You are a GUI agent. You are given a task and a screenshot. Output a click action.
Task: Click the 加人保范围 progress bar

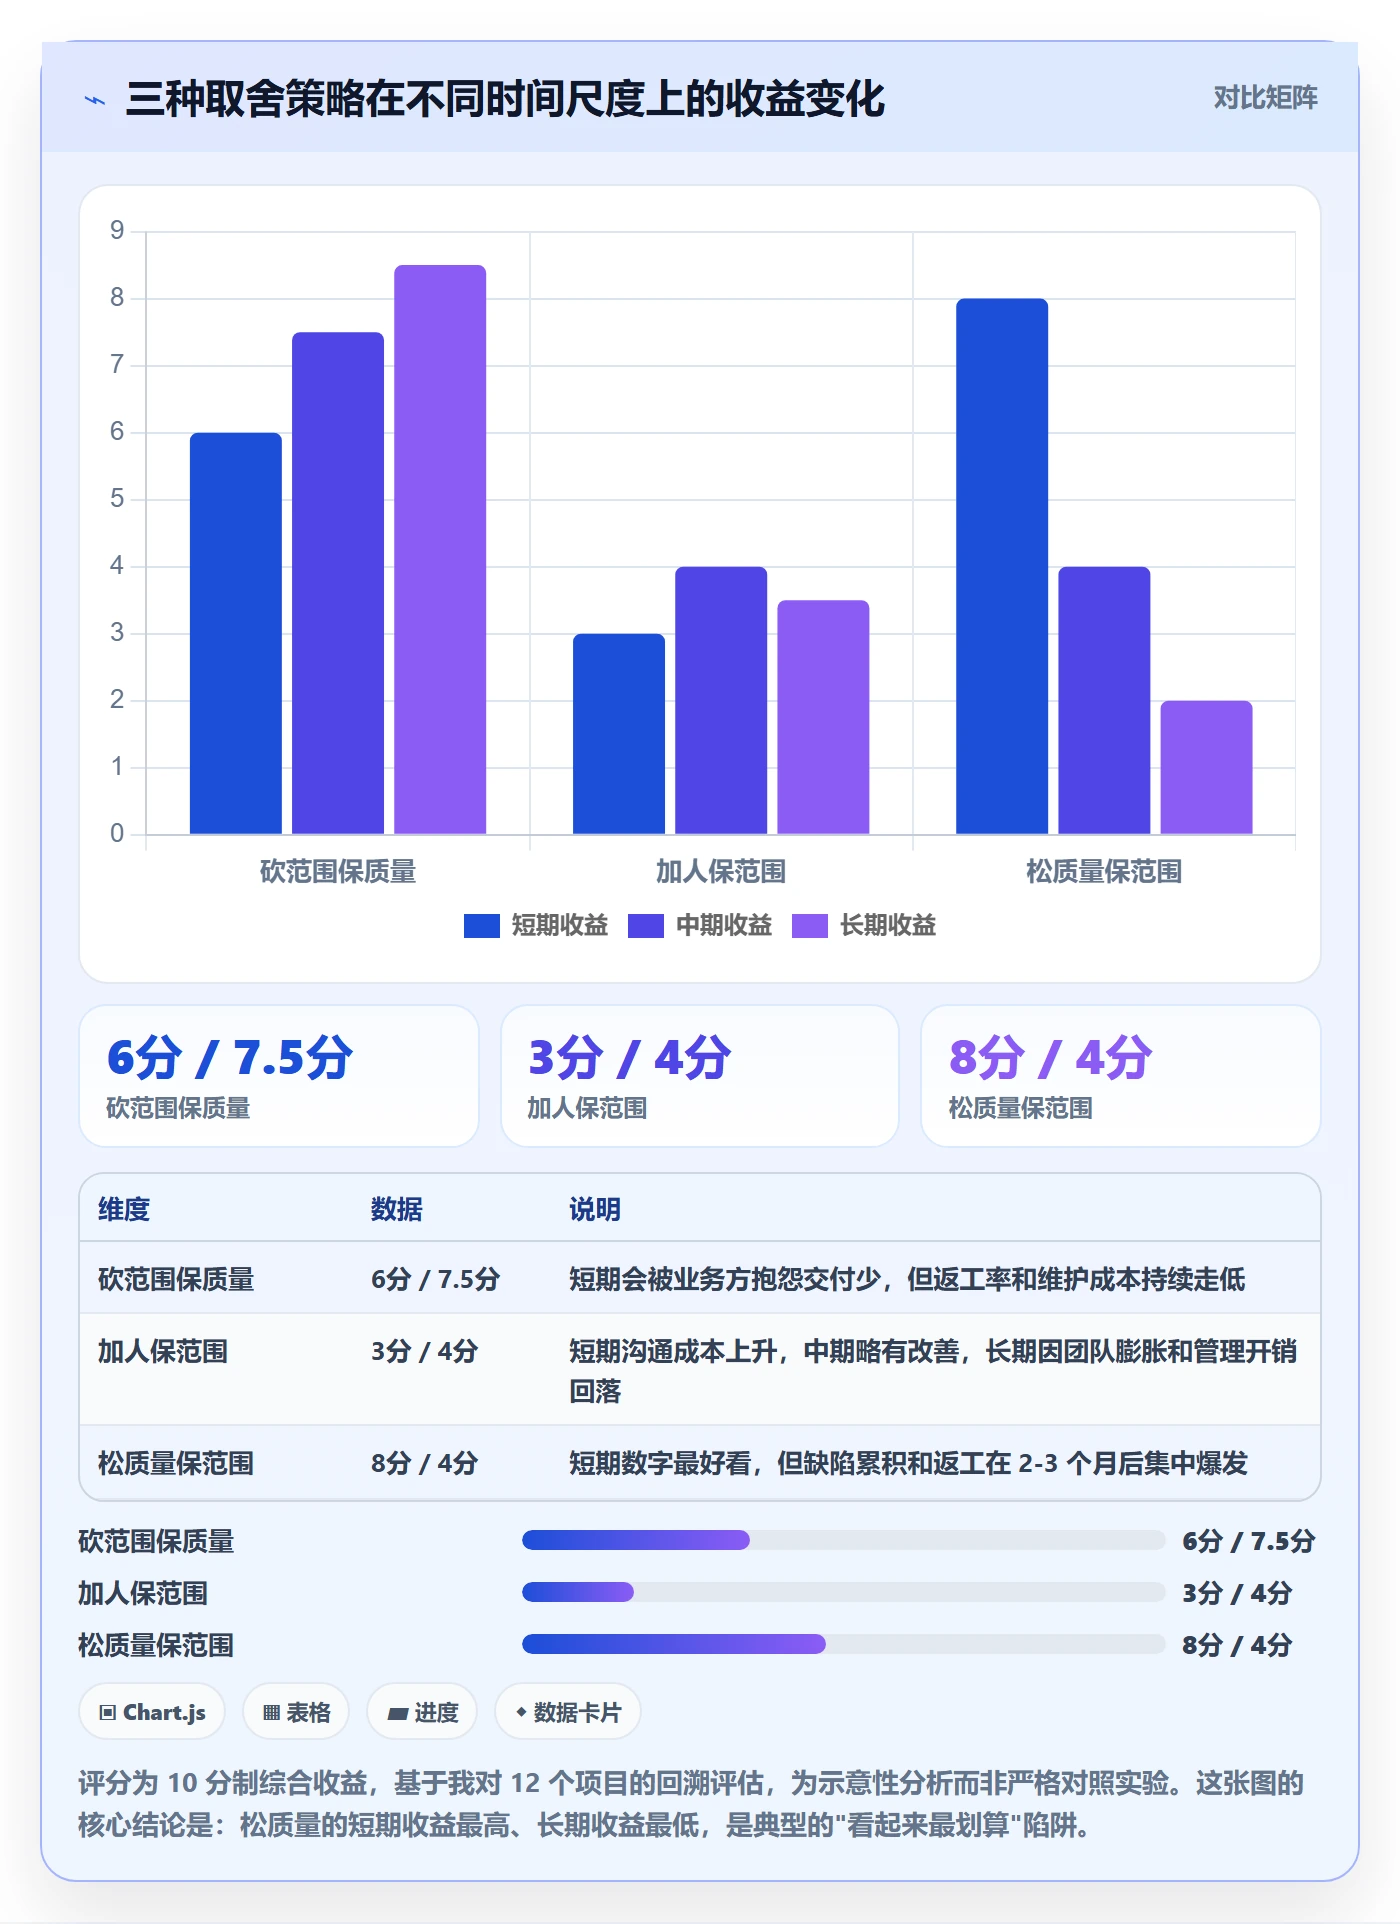(843, 1592)
